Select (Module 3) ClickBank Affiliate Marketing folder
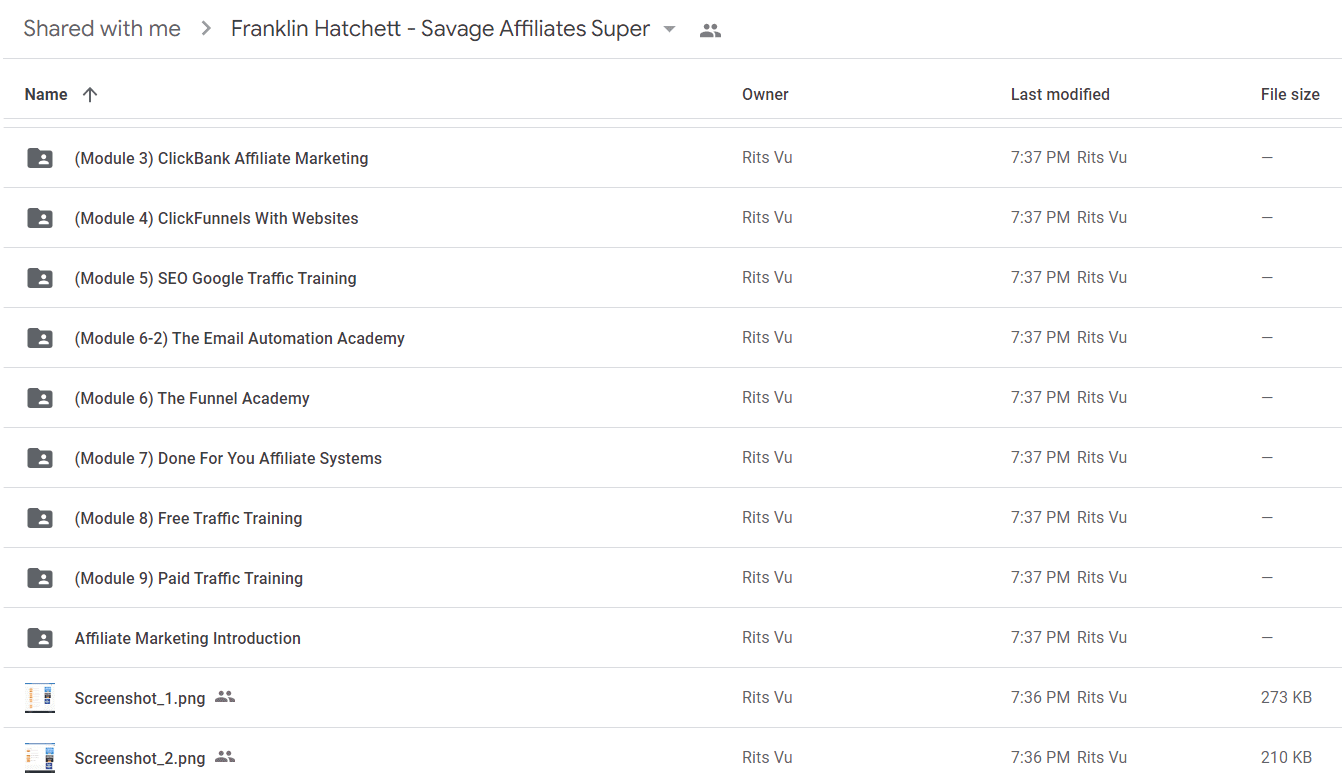The image size is (1342, 778). [221, 158]
